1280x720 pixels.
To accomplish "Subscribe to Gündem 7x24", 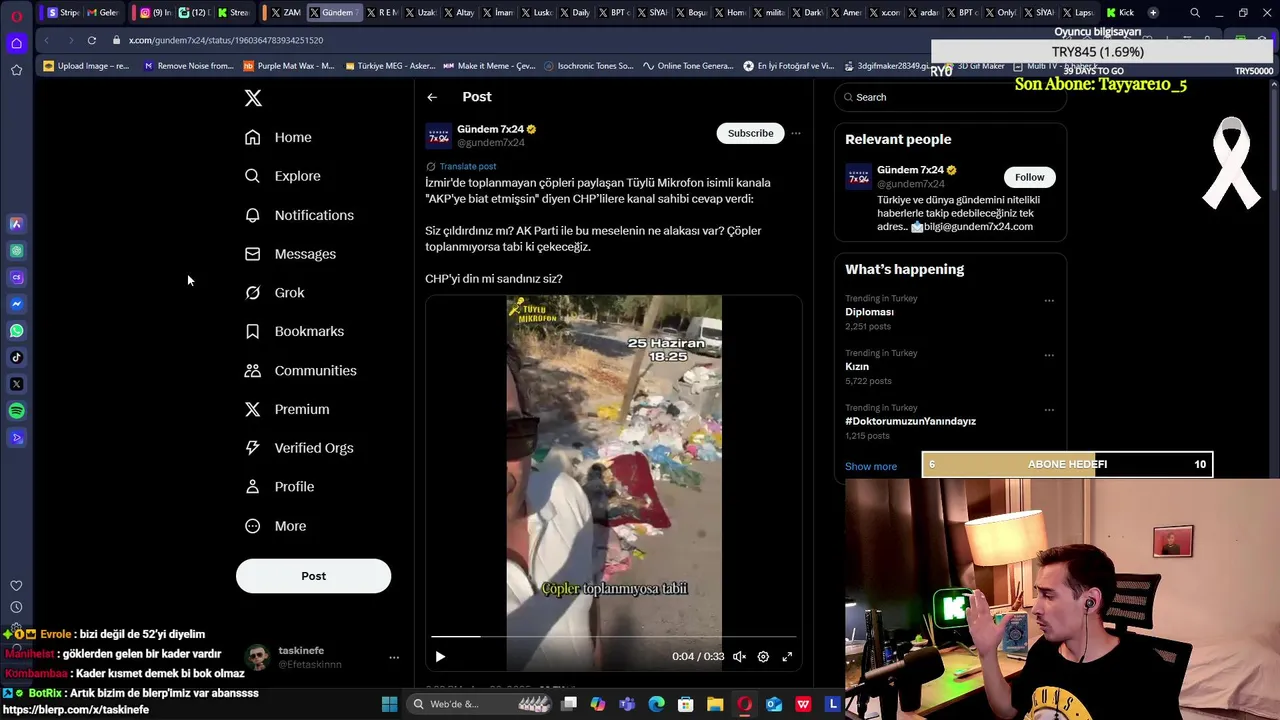I will [x=750, y=133].
